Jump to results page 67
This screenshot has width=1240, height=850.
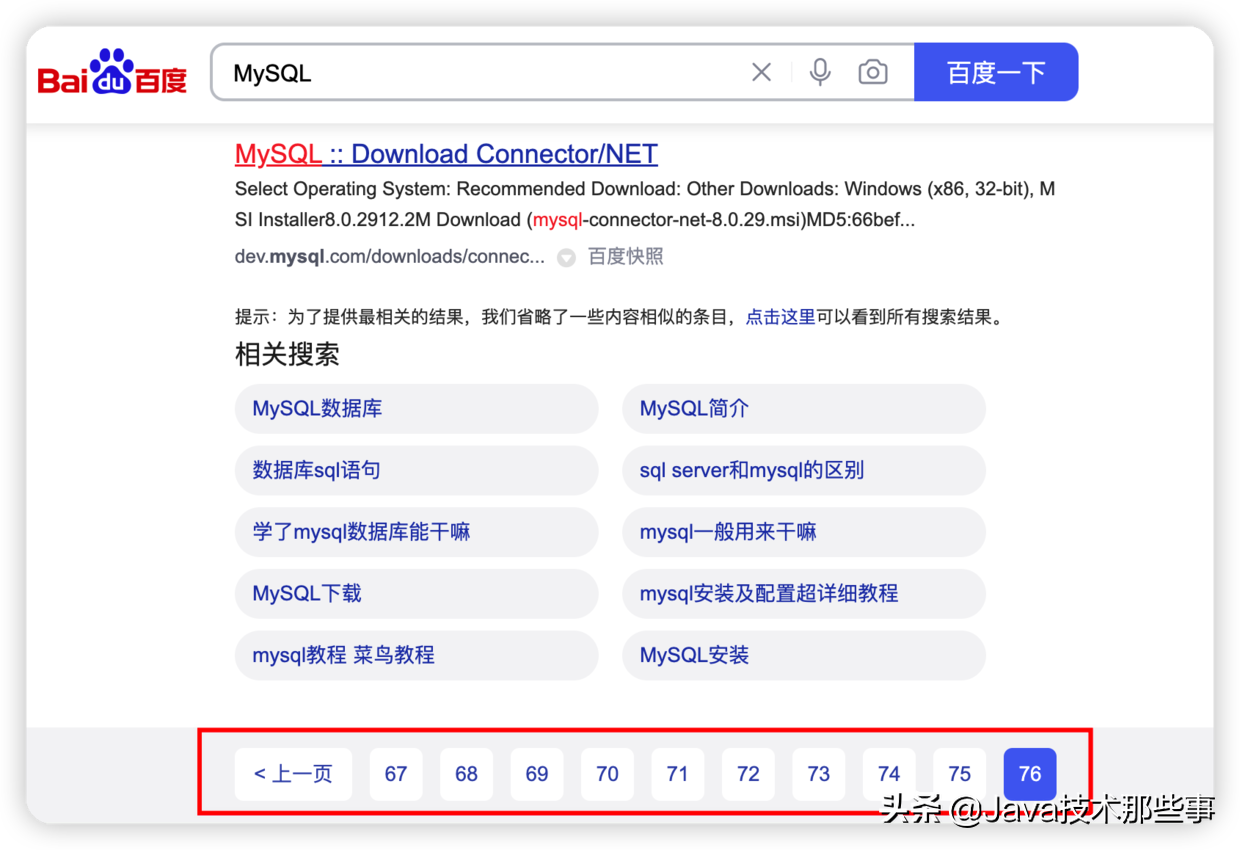(x=396, y=773)
